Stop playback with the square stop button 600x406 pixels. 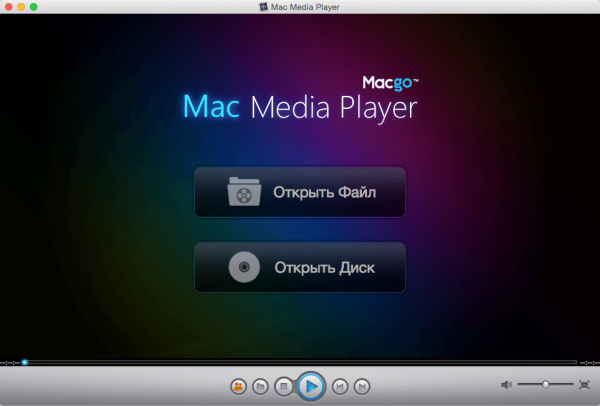284,387
